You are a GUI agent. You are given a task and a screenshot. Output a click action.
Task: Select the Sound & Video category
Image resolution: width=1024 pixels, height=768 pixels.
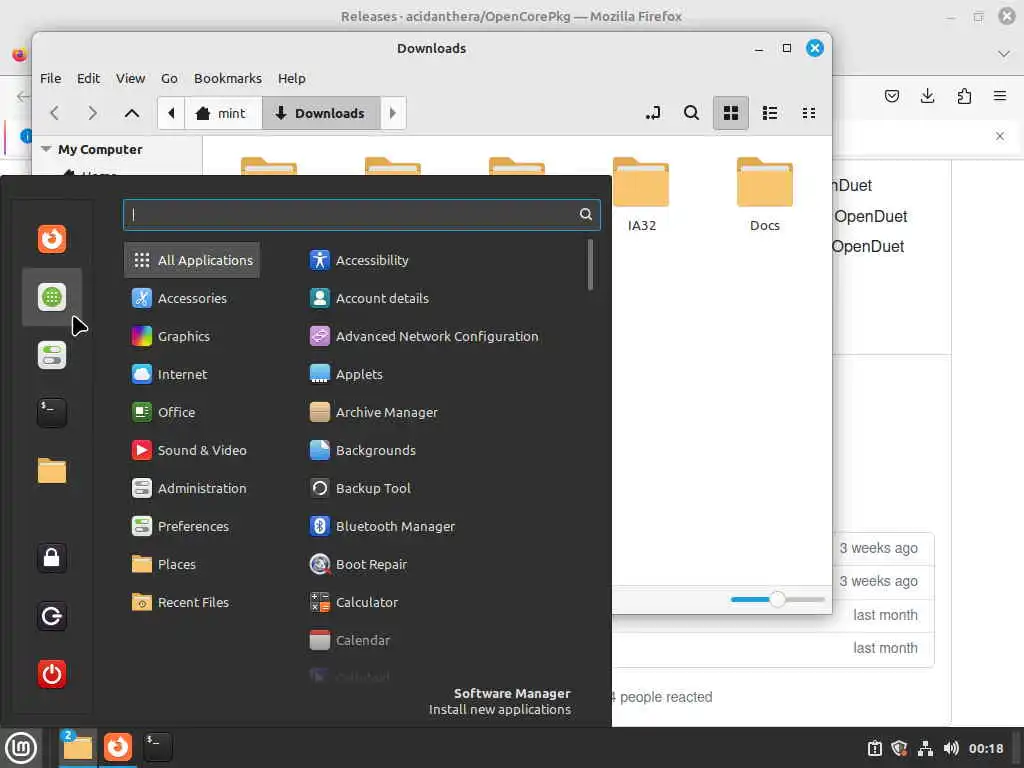click(x=189, y=450)
